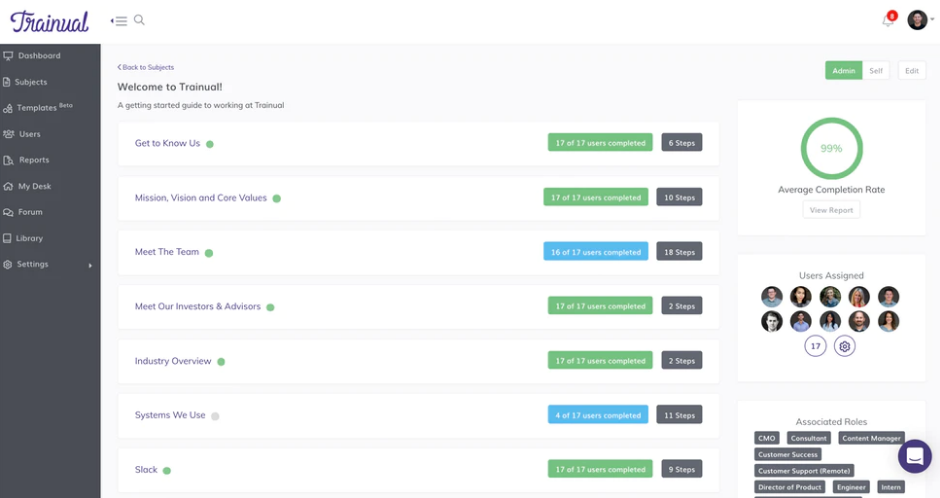Open the notifications bell
940x498 pixels.
(x=888, y=21)
